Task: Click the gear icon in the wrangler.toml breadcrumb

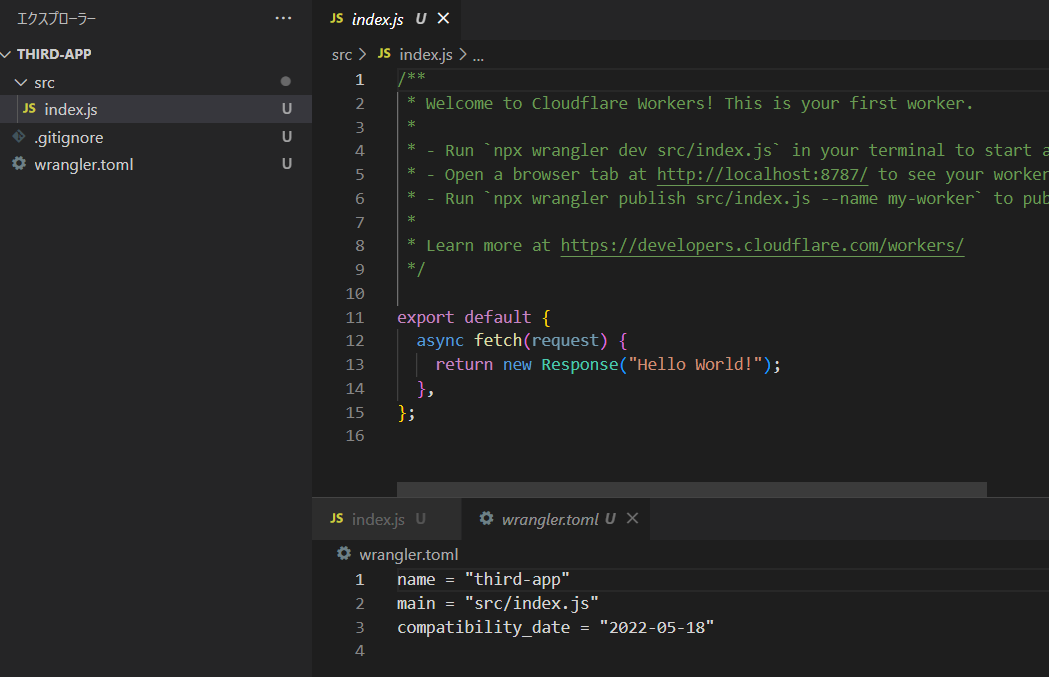Action: pos(344,554)
